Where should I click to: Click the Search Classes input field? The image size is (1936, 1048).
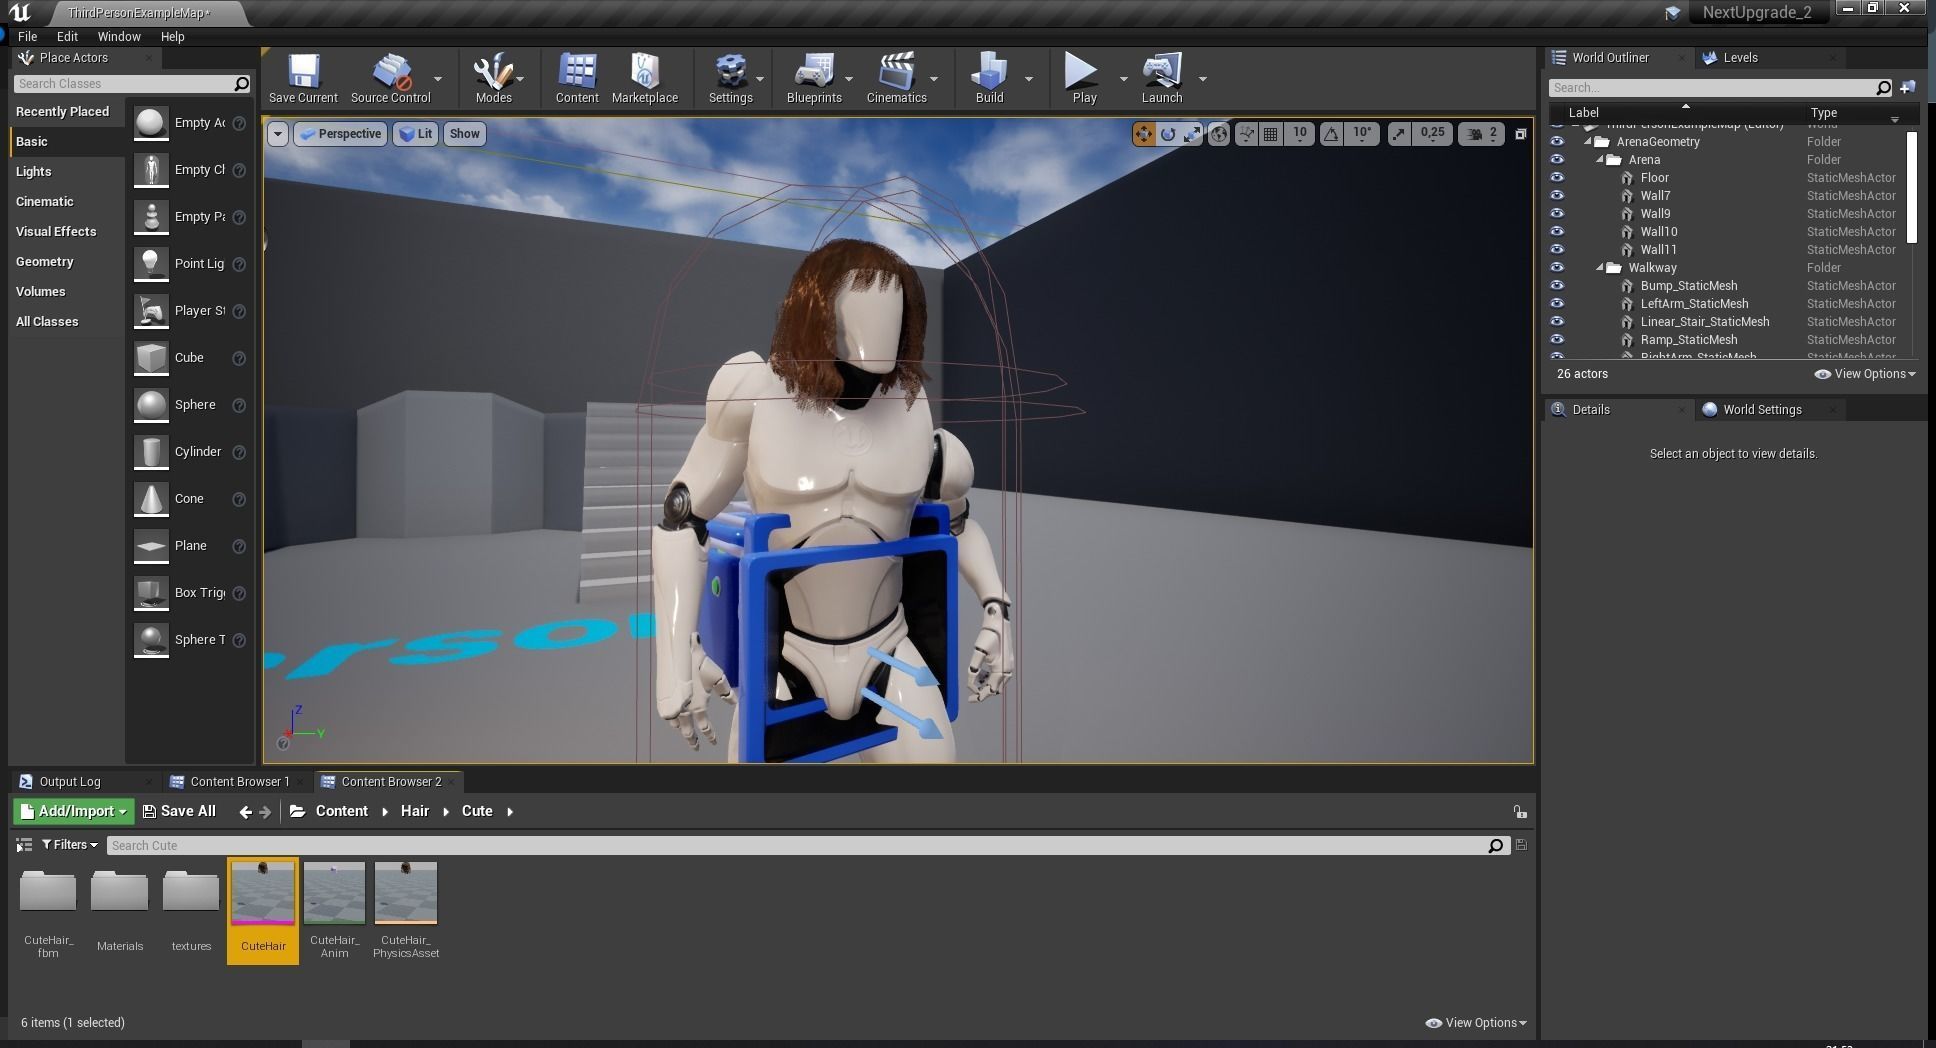124,84
